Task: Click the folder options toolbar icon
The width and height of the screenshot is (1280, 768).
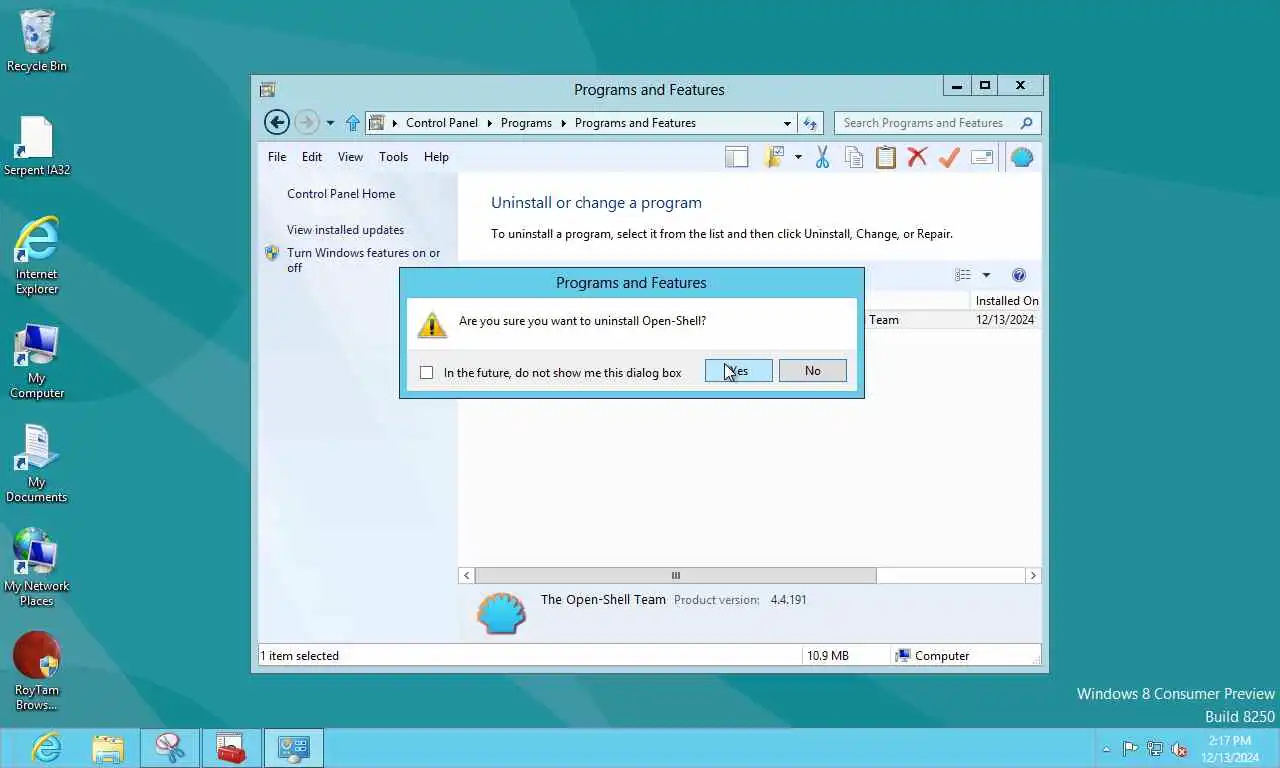Action: 773,157
